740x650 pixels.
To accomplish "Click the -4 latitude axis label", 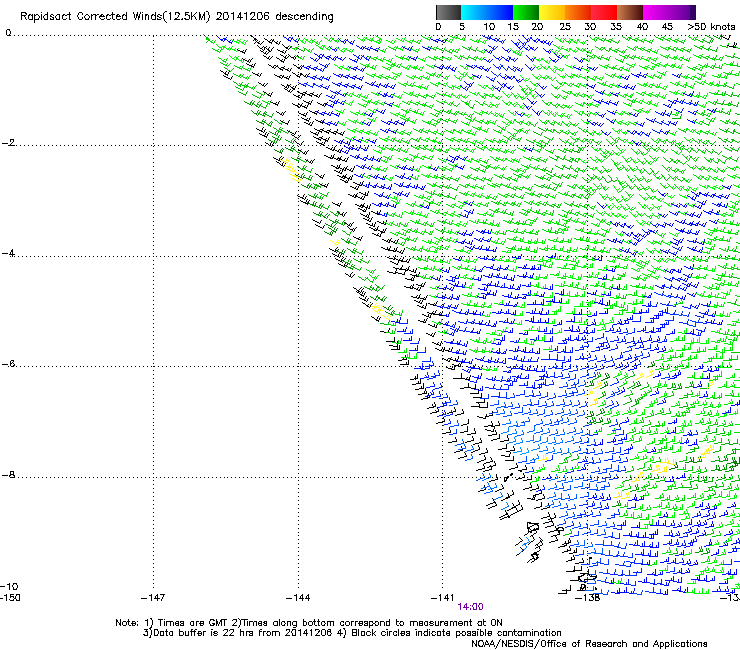I will point(8,253).
